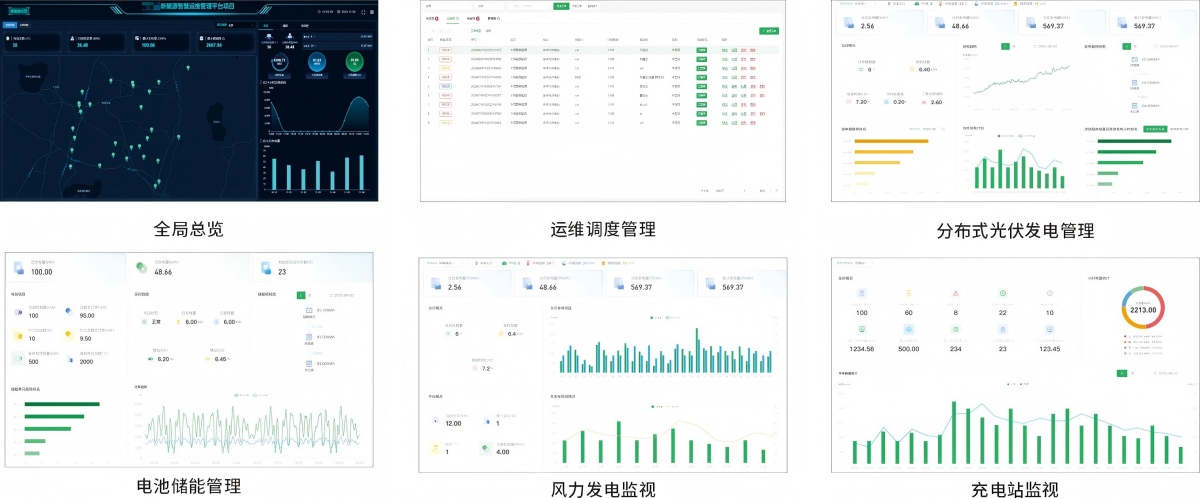1200x498 pixels.
Task: Open the region dropdown above the map
Action: tap(236, 23)
